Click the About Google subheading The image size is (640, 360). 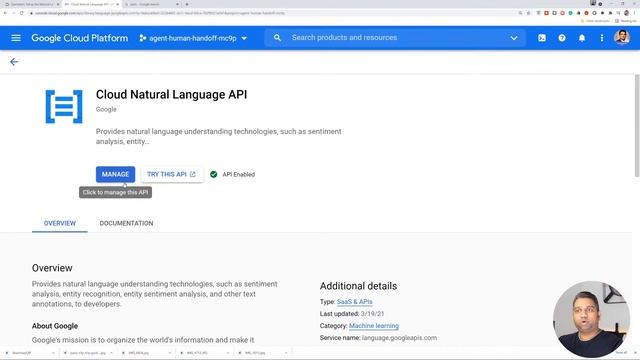(55, 326)
